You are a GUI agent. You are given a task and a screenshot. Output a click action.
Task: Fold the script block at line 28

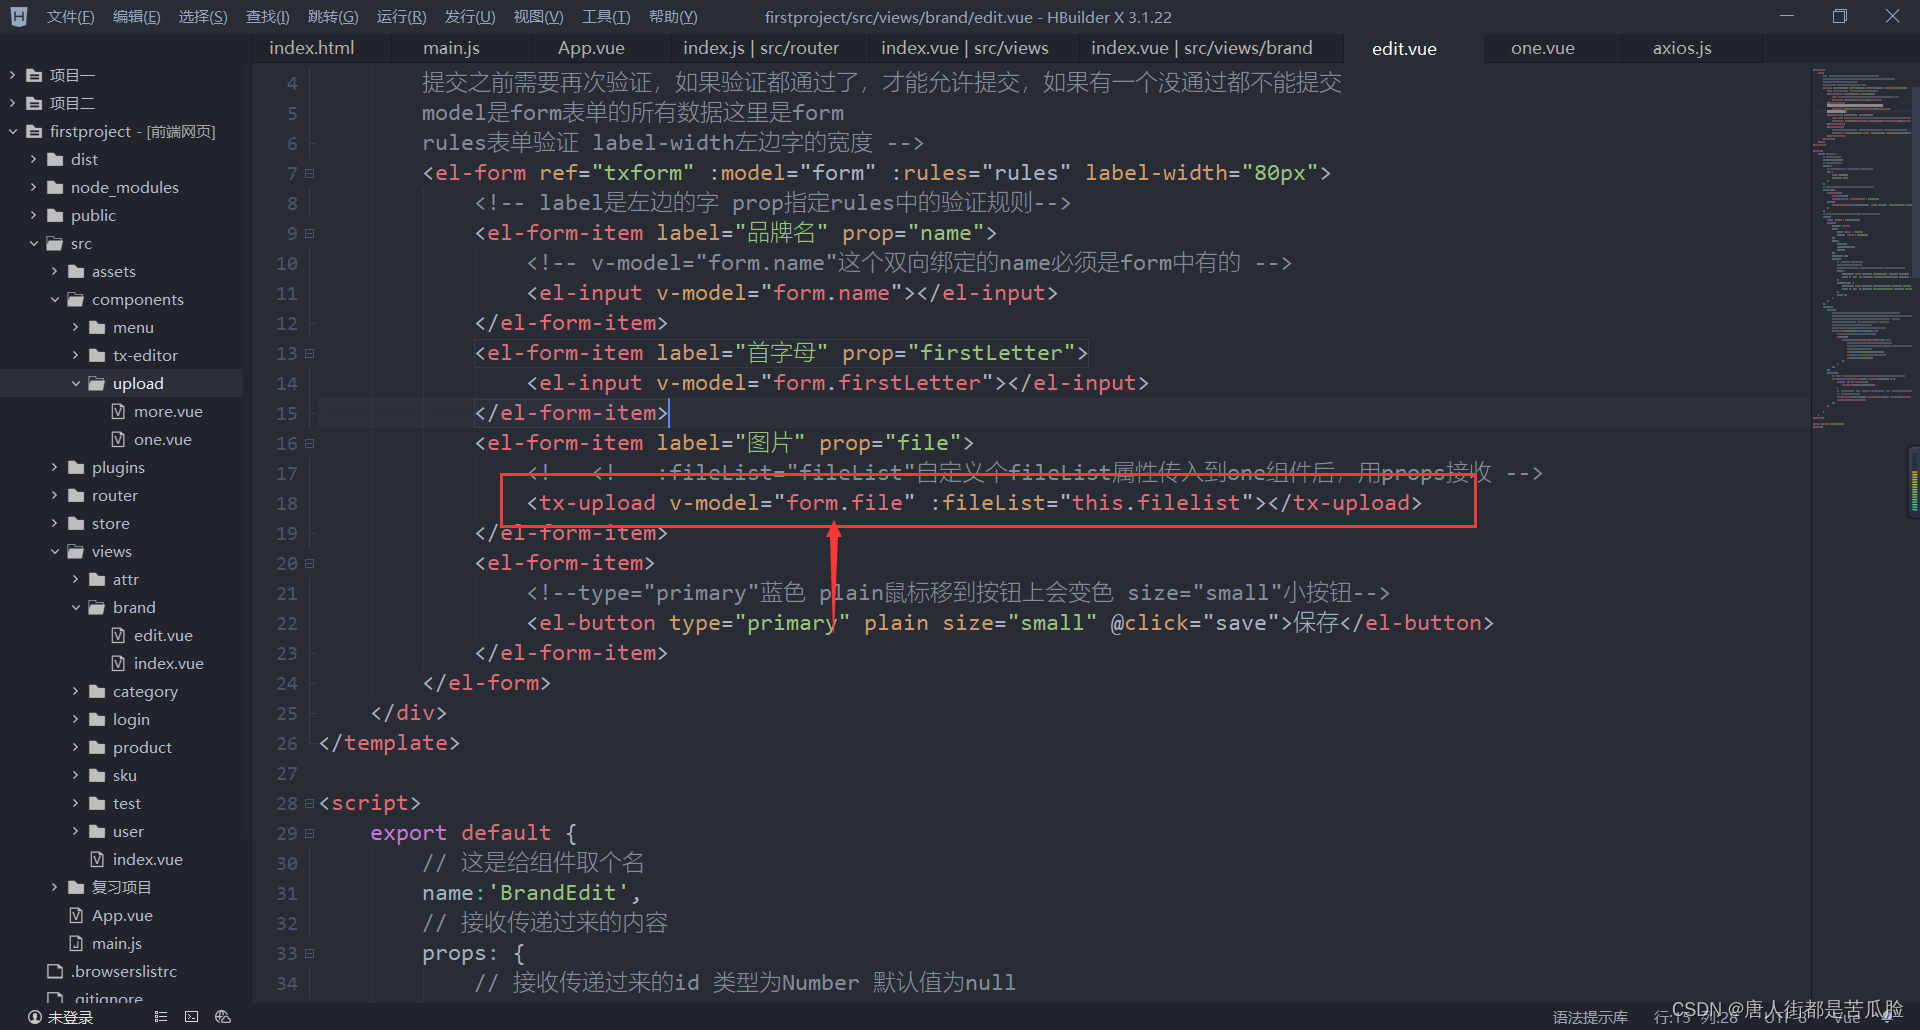pyautogui.click(x=309, y=803)
